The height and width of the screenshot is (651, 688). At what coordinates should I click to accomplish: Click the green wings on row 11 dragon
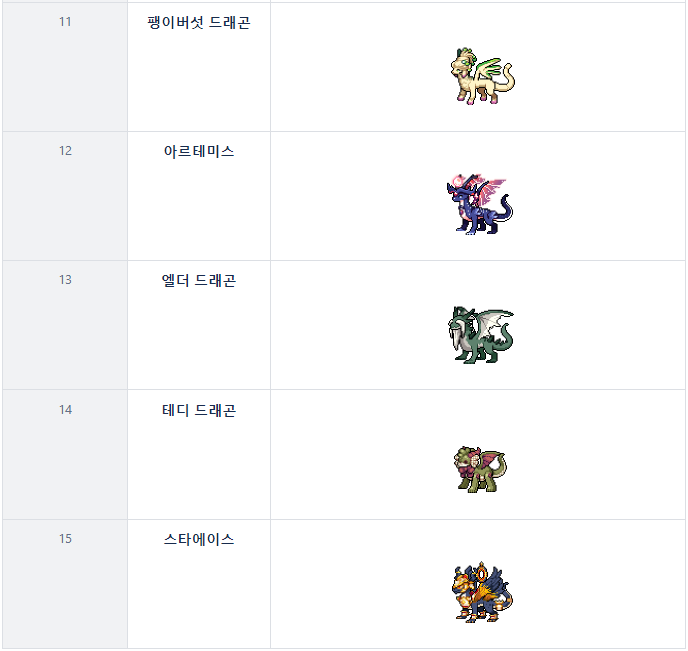492,68
